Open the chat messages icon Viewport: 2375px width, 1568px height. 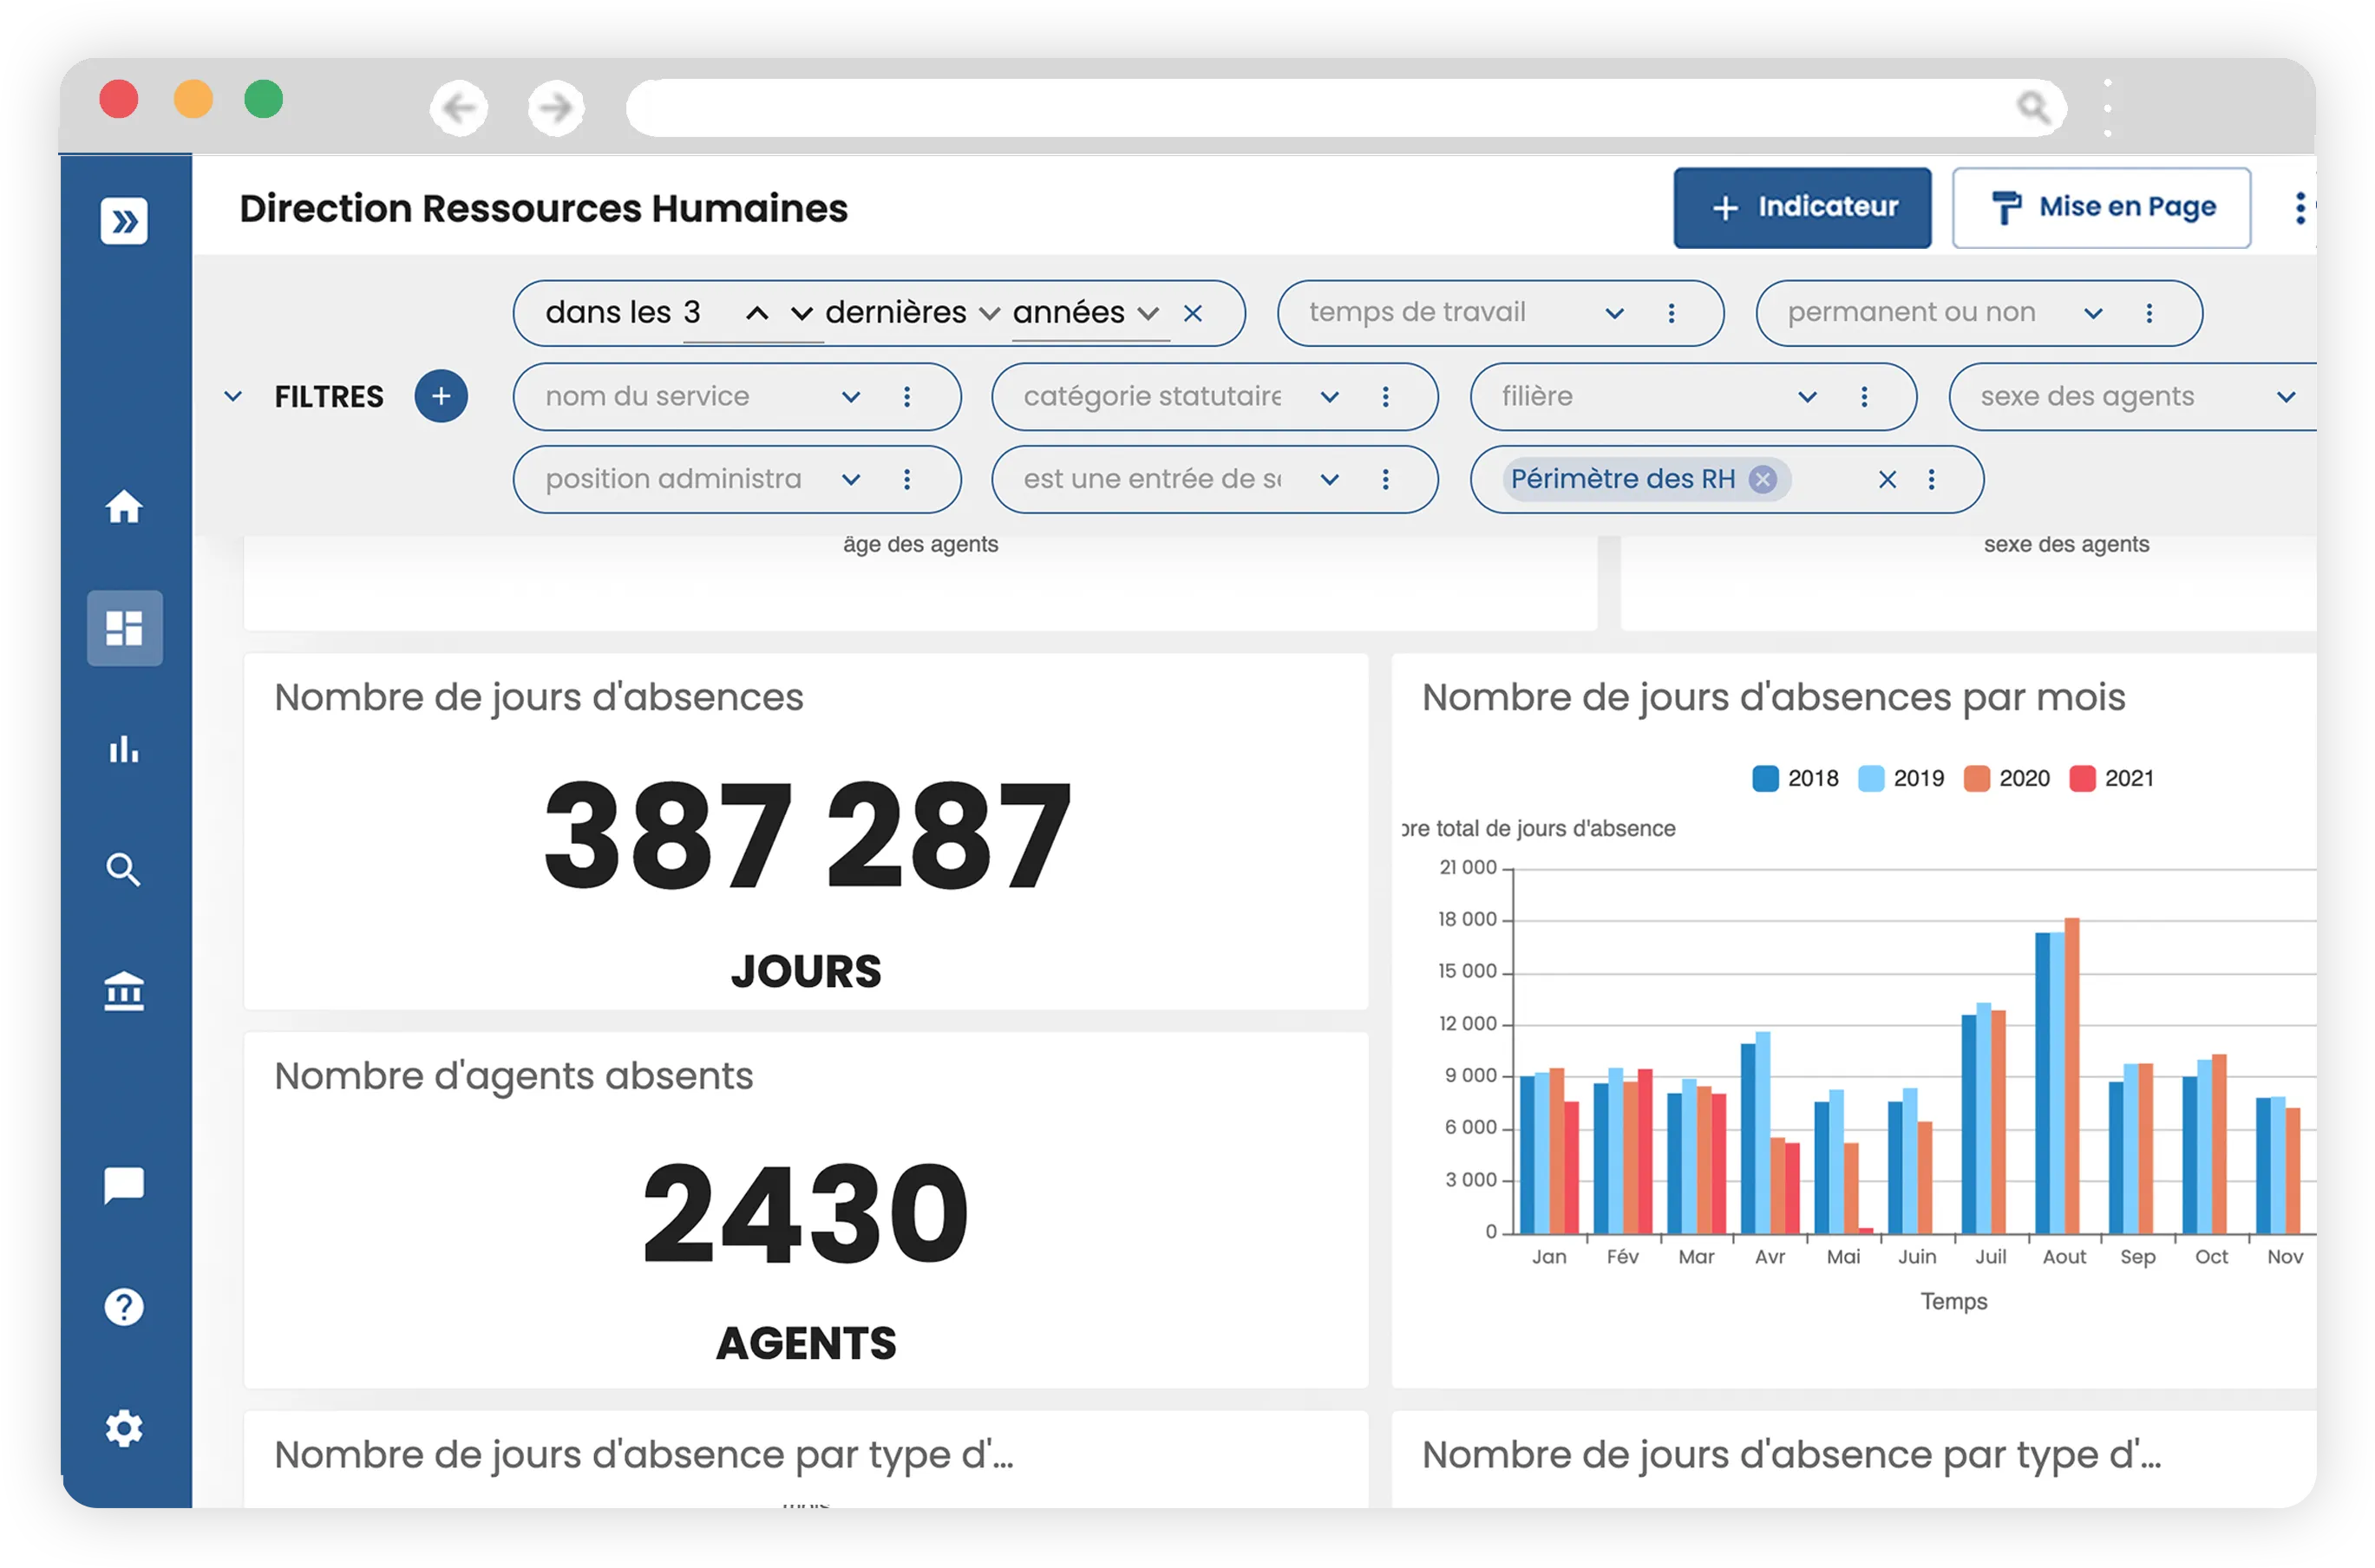pyautogui.click(x=124, y=1185)
